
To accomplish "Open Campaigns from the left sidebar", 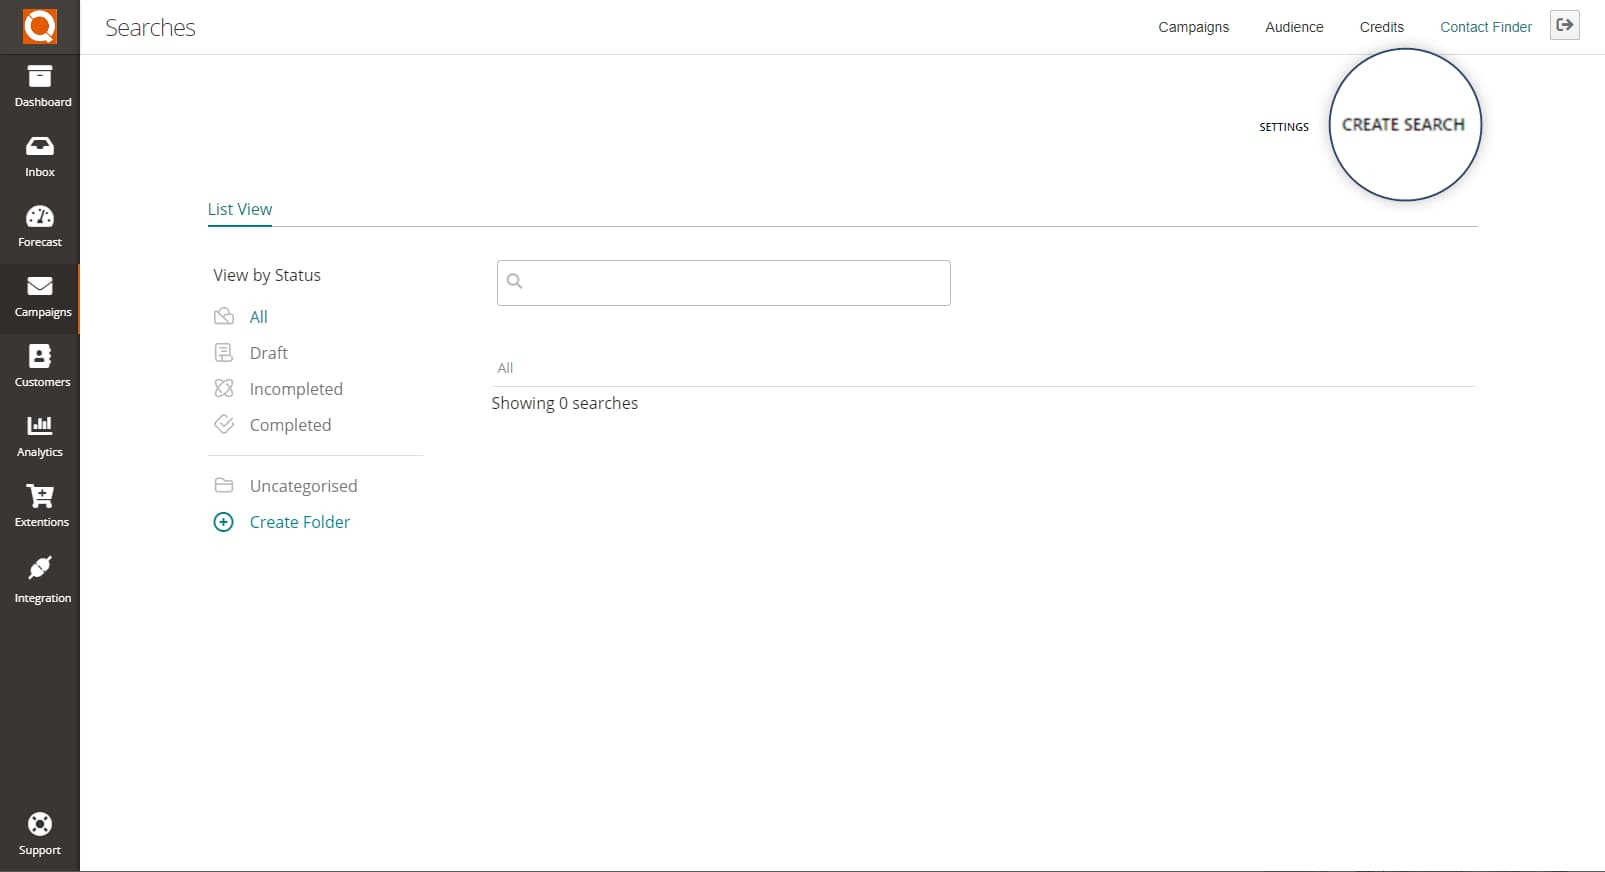I will coord(40,298).
